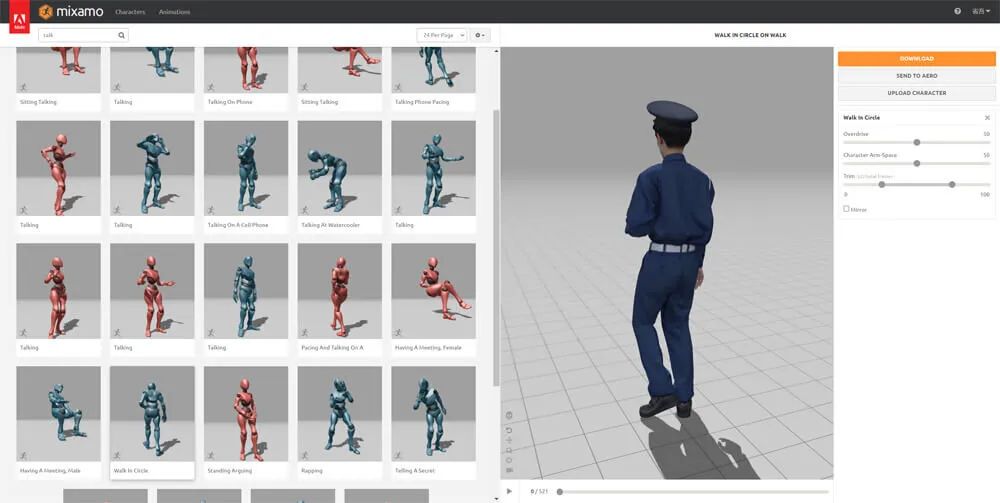Image resolution: width=1000 pixels, height=503 pixels.
Task: Open the Animations tab
Action: pyautogui.click(x=174, y=12)
